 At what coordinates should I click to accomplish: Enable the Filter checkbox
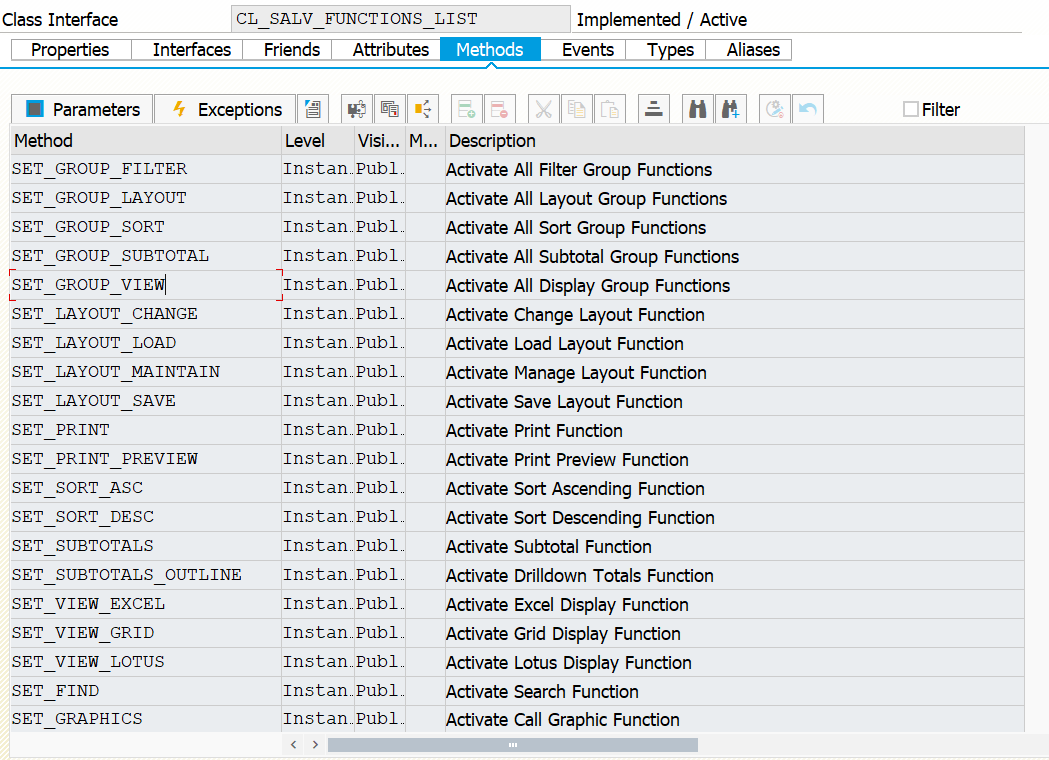point(911,109)
